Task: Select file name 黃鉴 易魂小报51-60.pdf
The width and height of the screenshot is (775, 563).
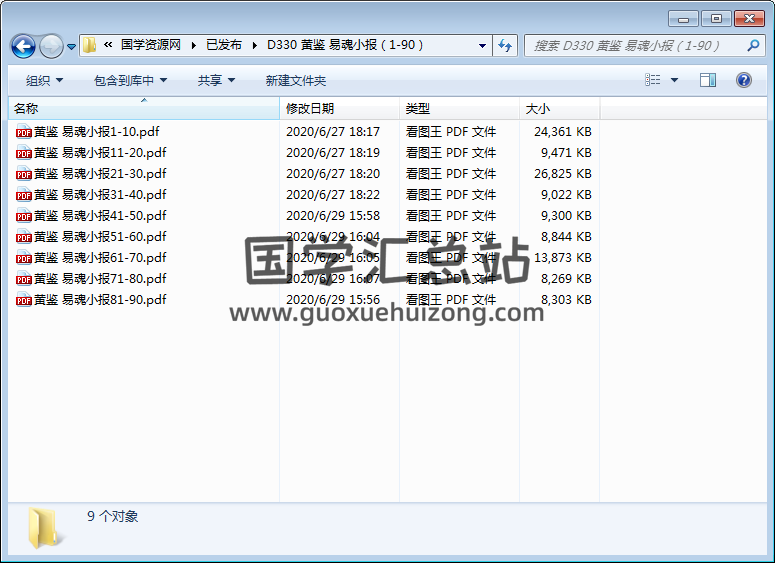Action: 100,236
